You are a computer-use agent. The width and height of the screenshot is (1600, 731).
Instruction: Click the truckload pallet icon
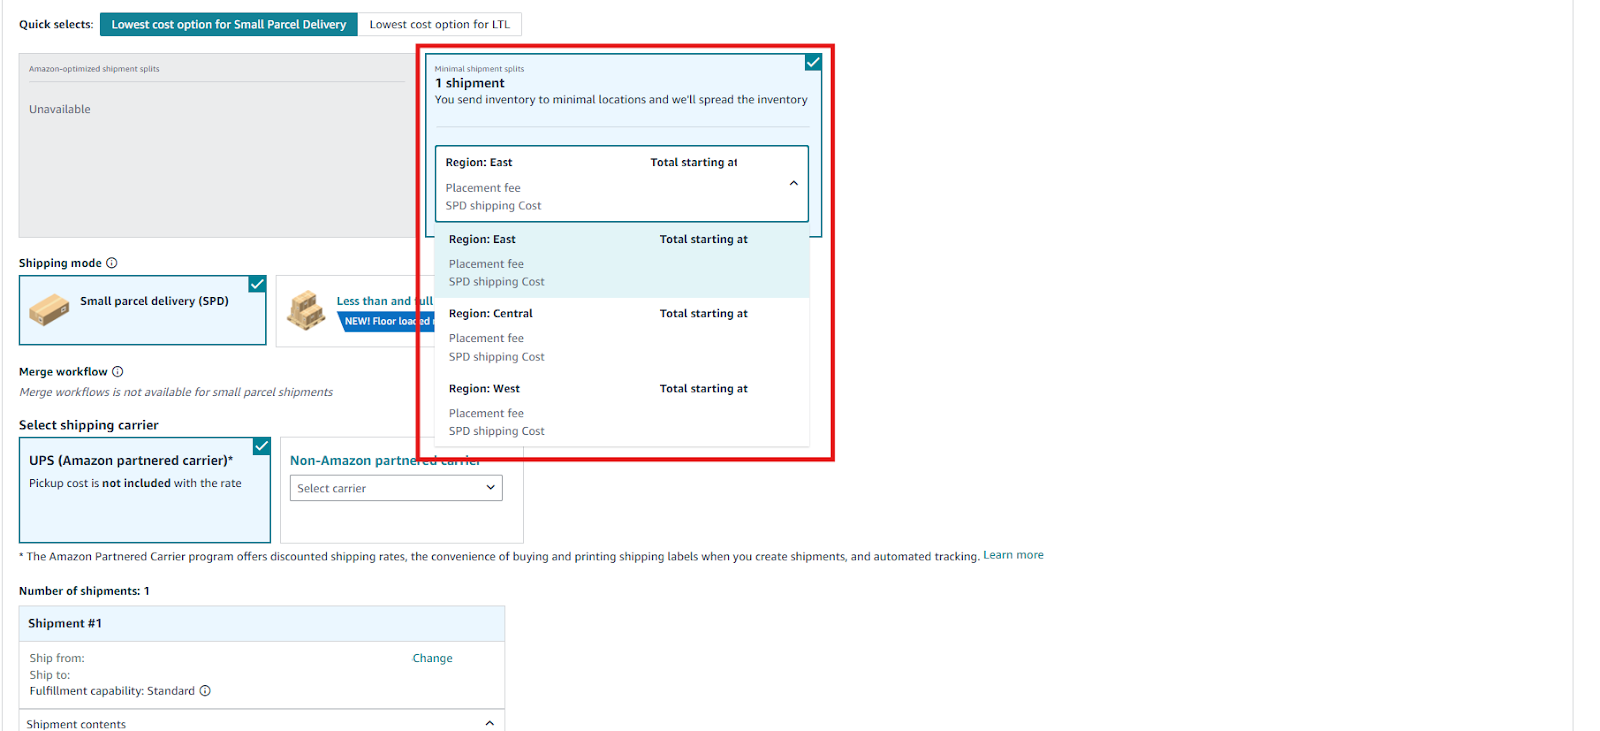pos(306,311)
